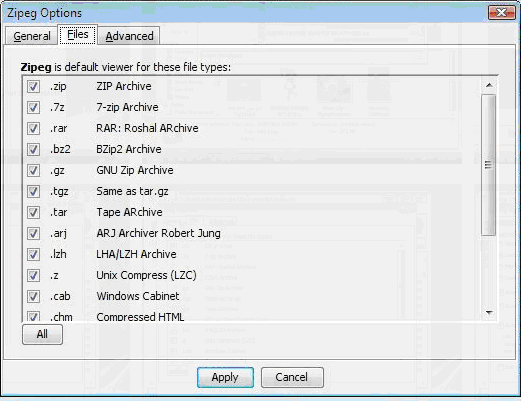
Task: Uncheck the .tar Tape ARchive checkbox
Action: coord(33,213)
